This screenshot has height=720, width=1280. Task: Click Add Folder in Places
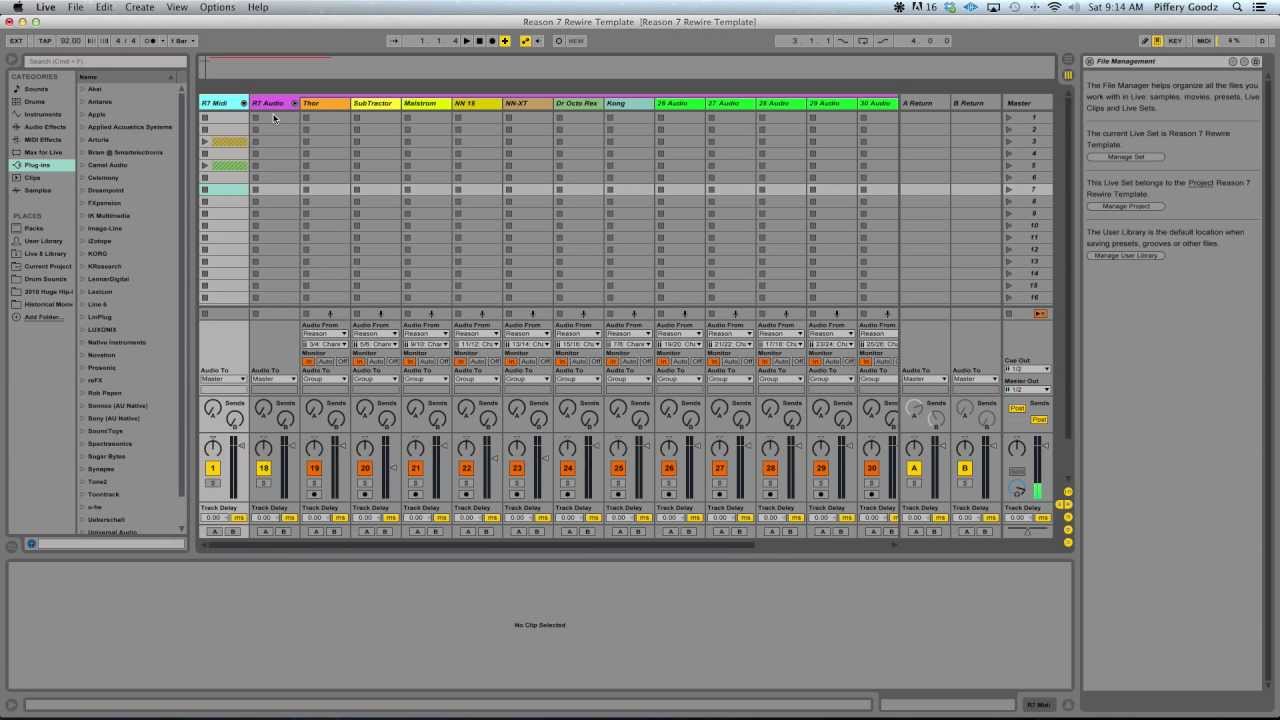(x=43, y=317)
